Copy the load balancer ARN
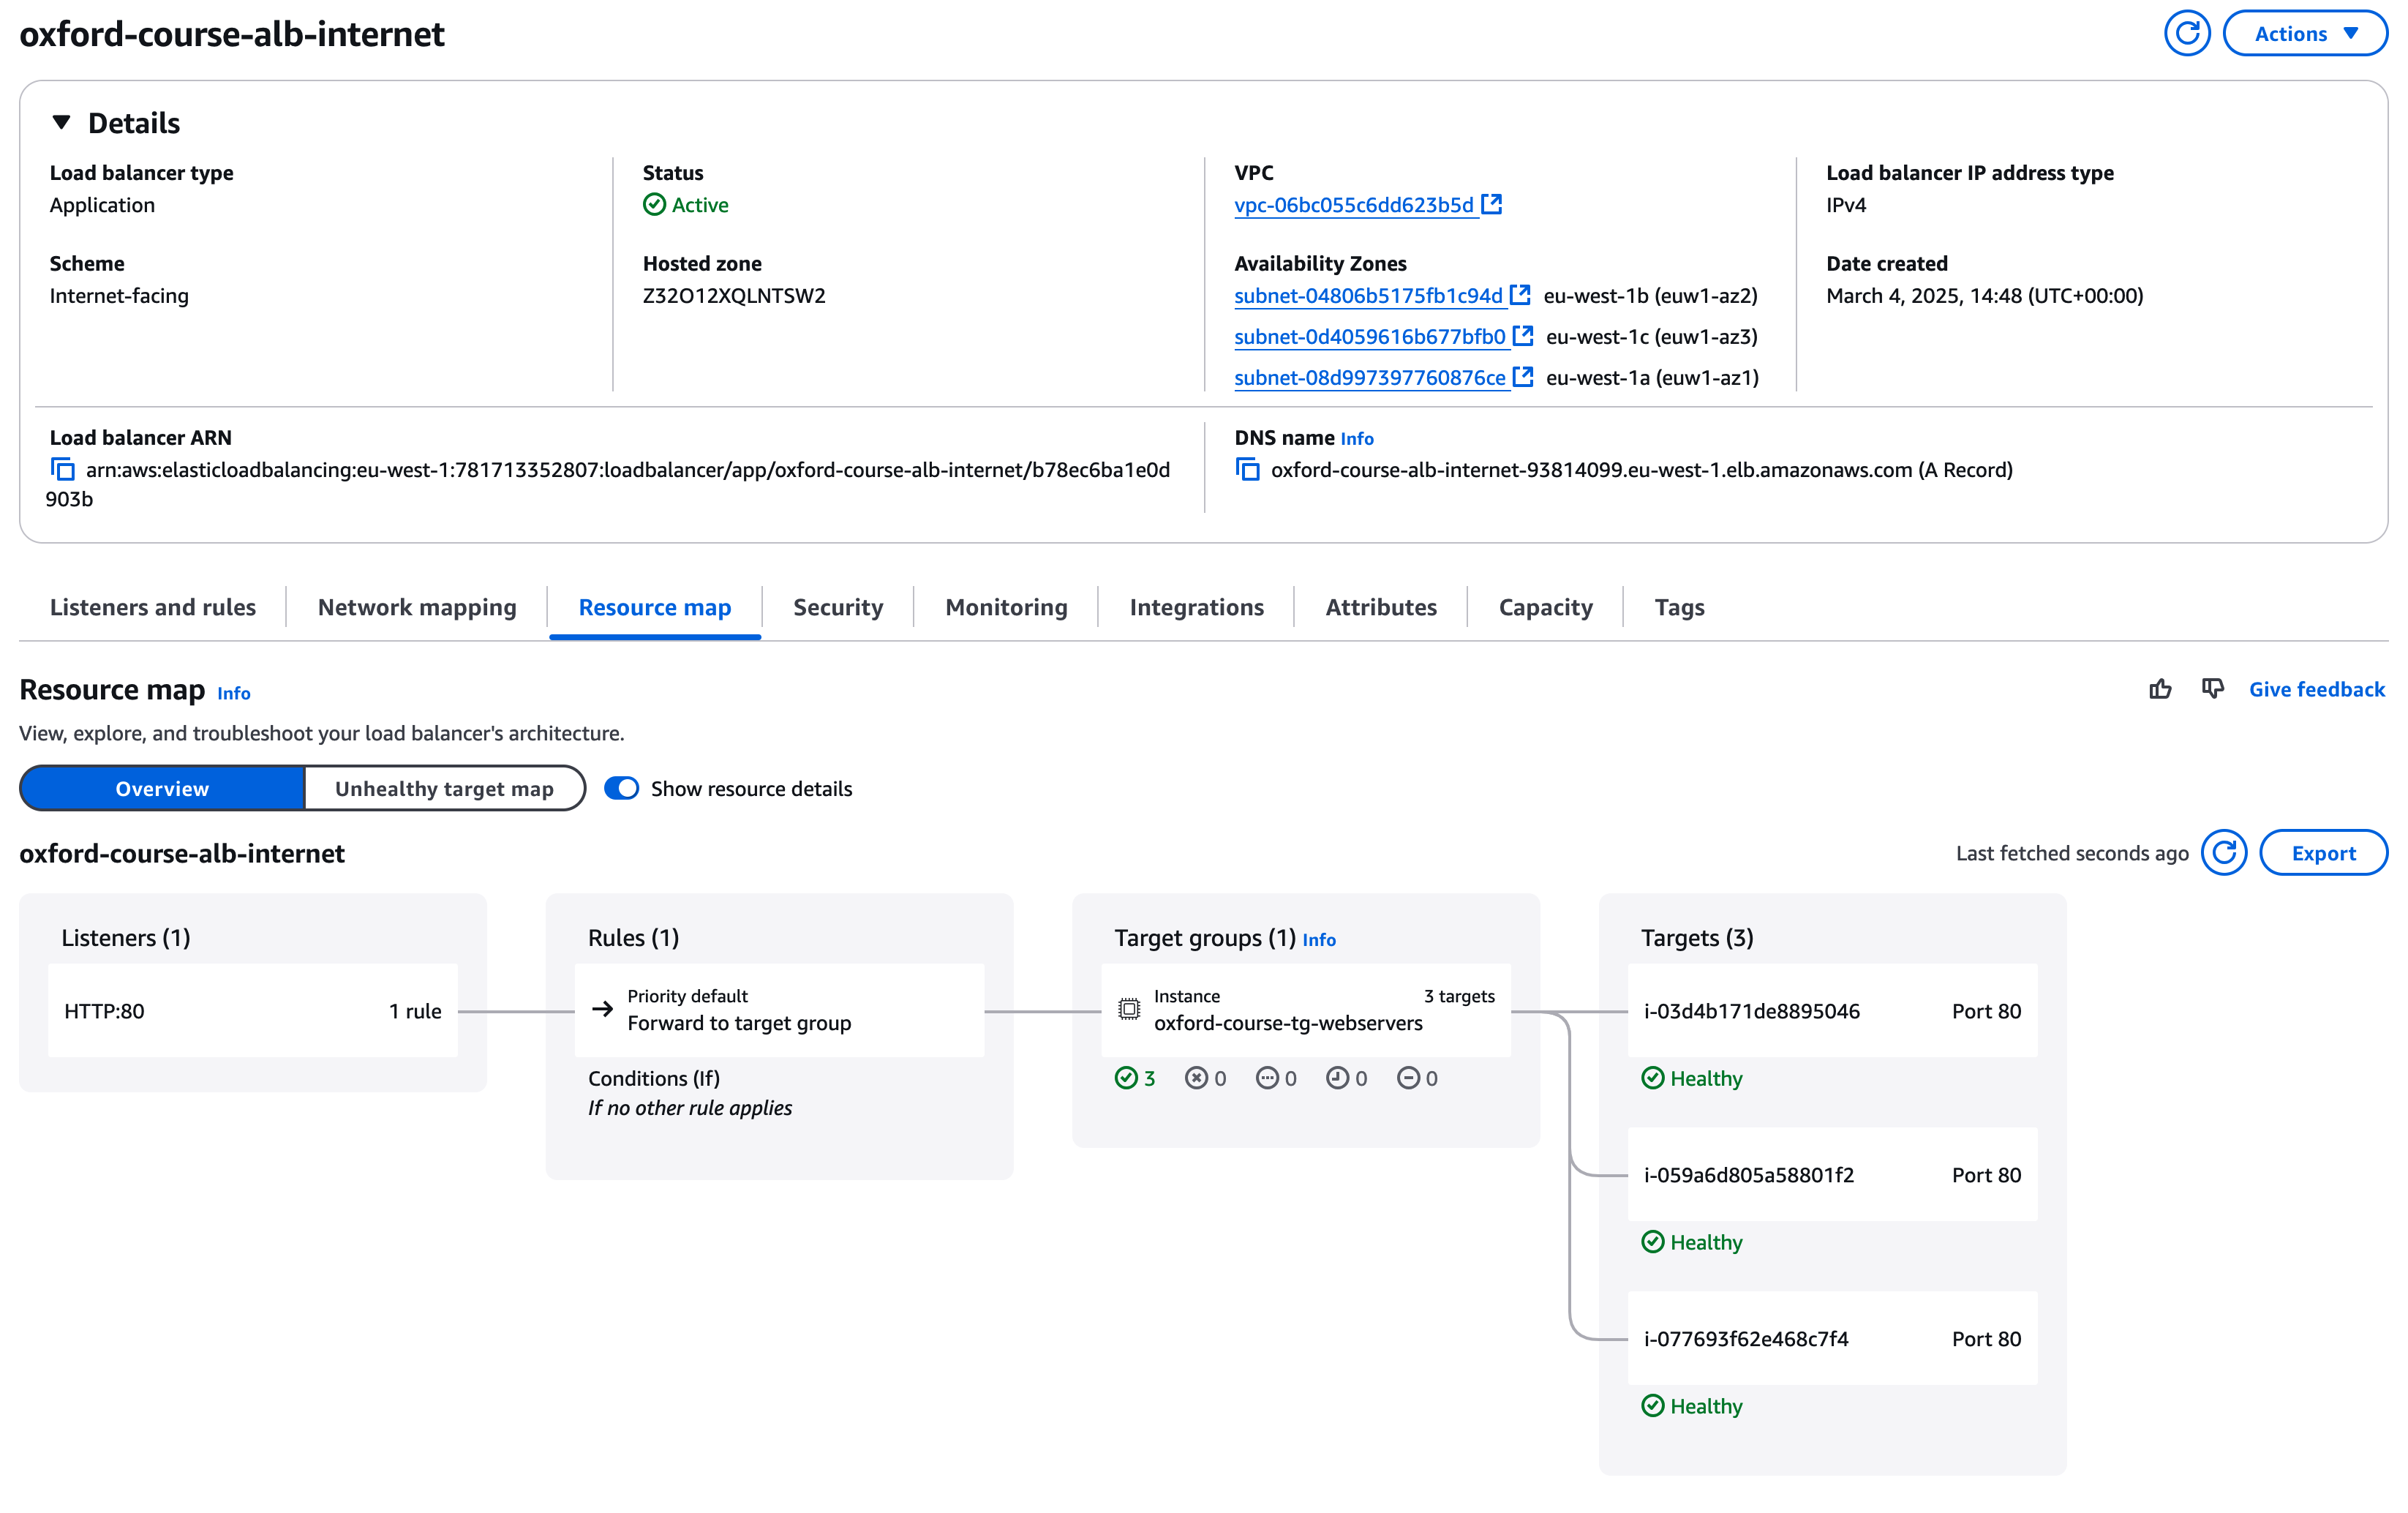 point(63,470)
